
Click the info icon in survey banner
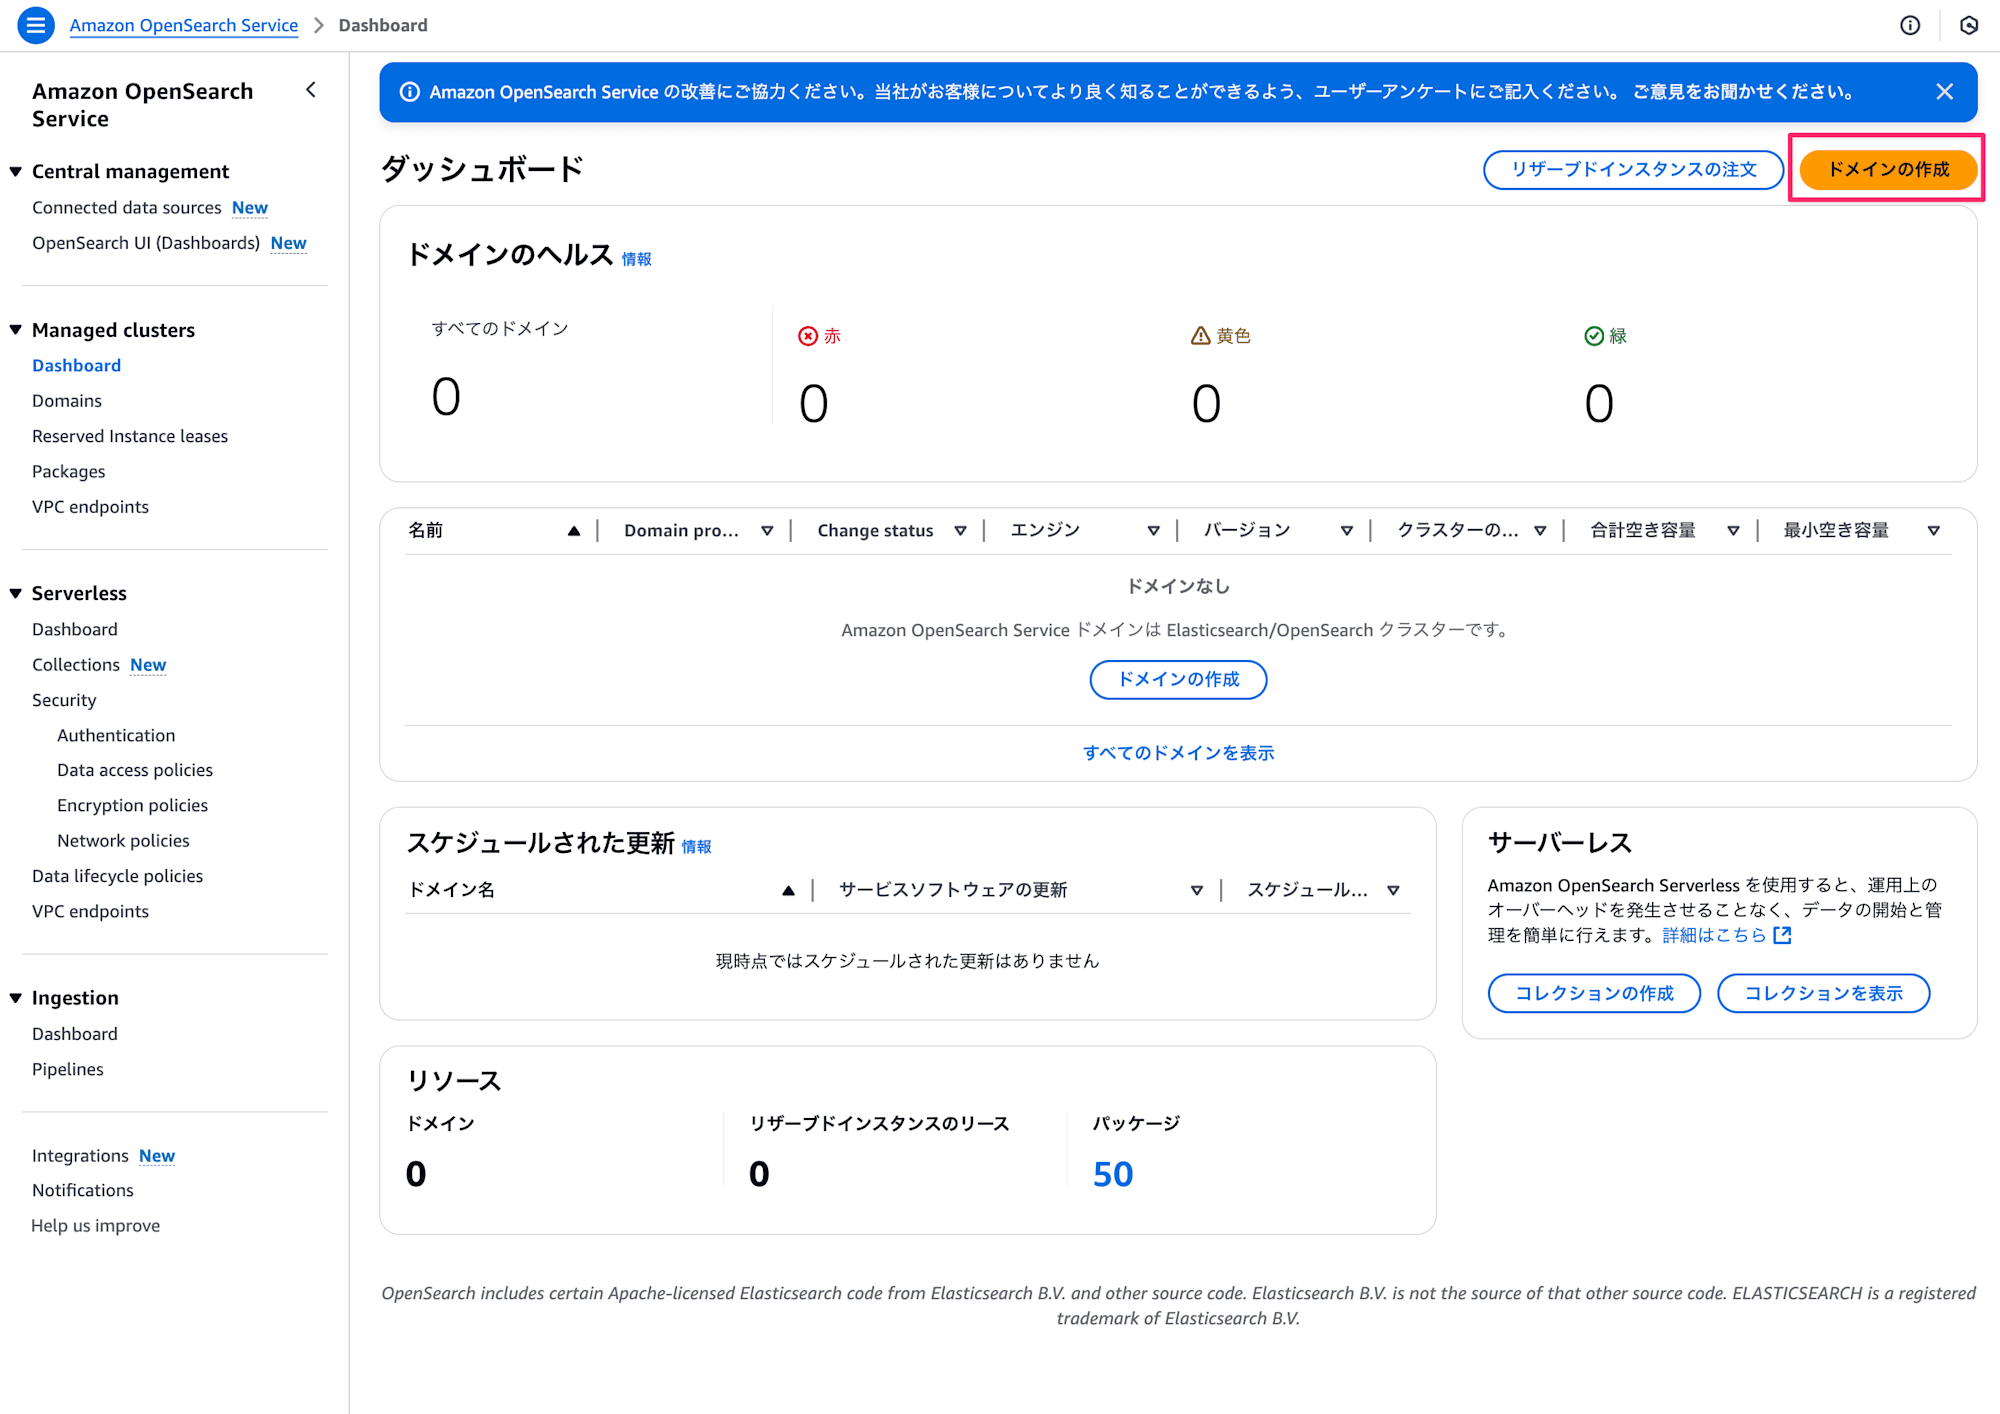coord(410,92)
